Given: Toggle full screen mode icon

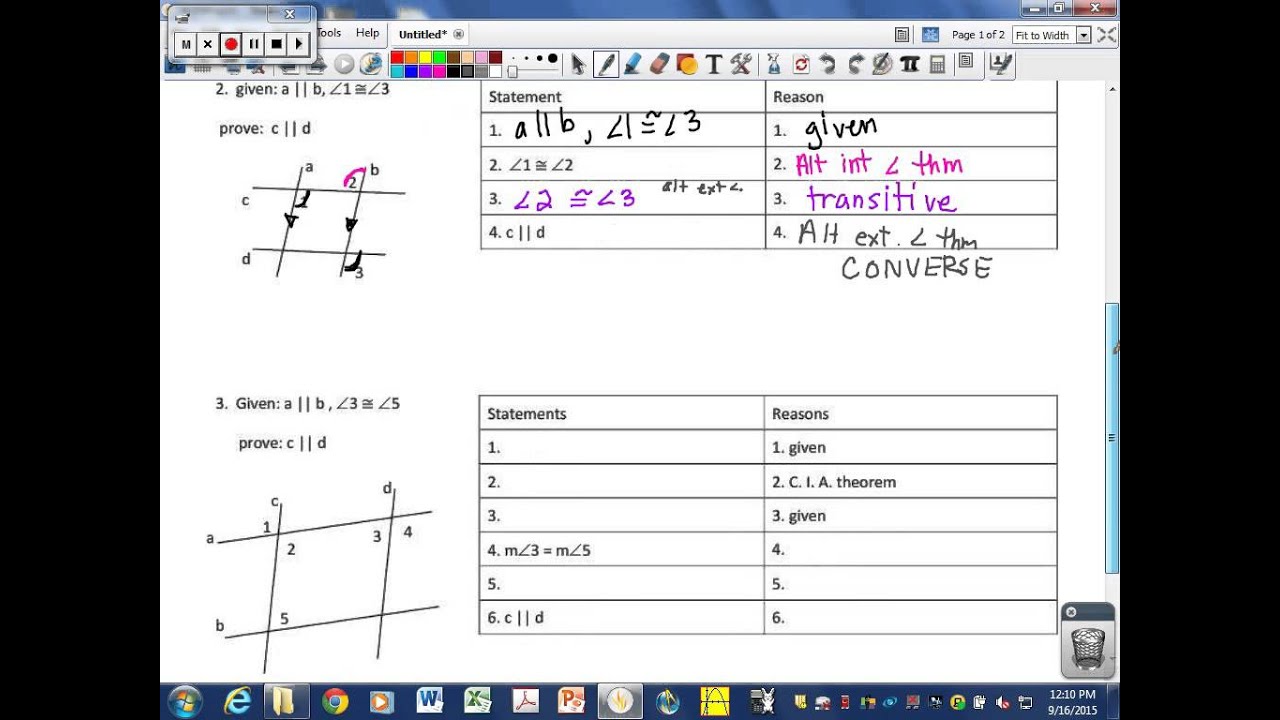Looking at the screenshot, I should coord(1106,34).
